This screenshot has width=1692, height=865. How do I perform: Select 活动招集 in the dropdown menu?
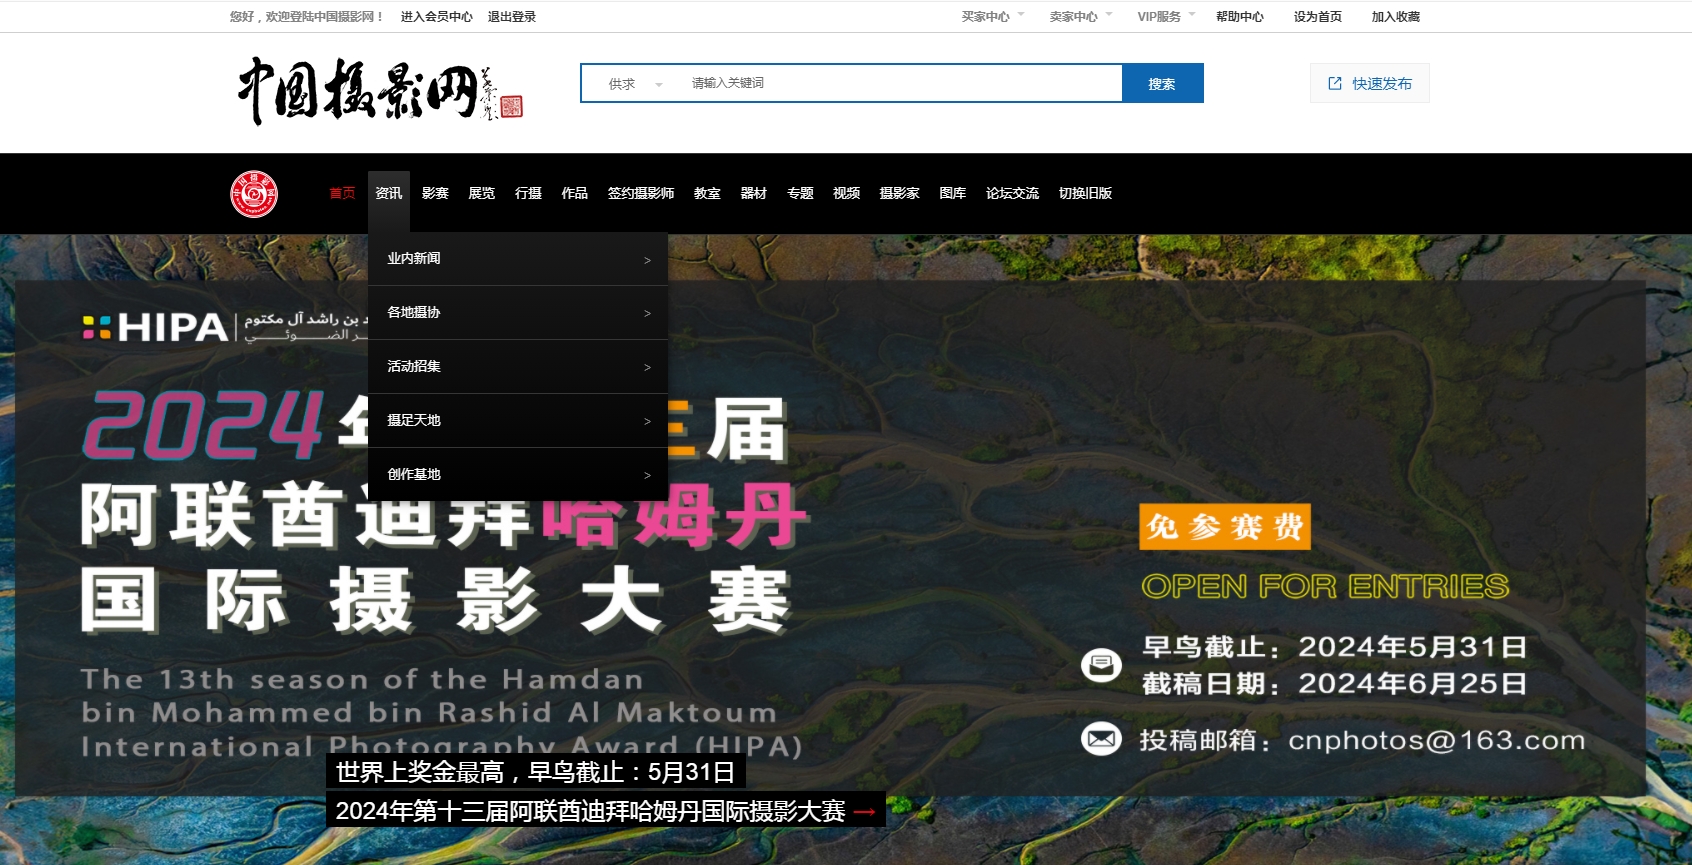click(x=518, y=367)
